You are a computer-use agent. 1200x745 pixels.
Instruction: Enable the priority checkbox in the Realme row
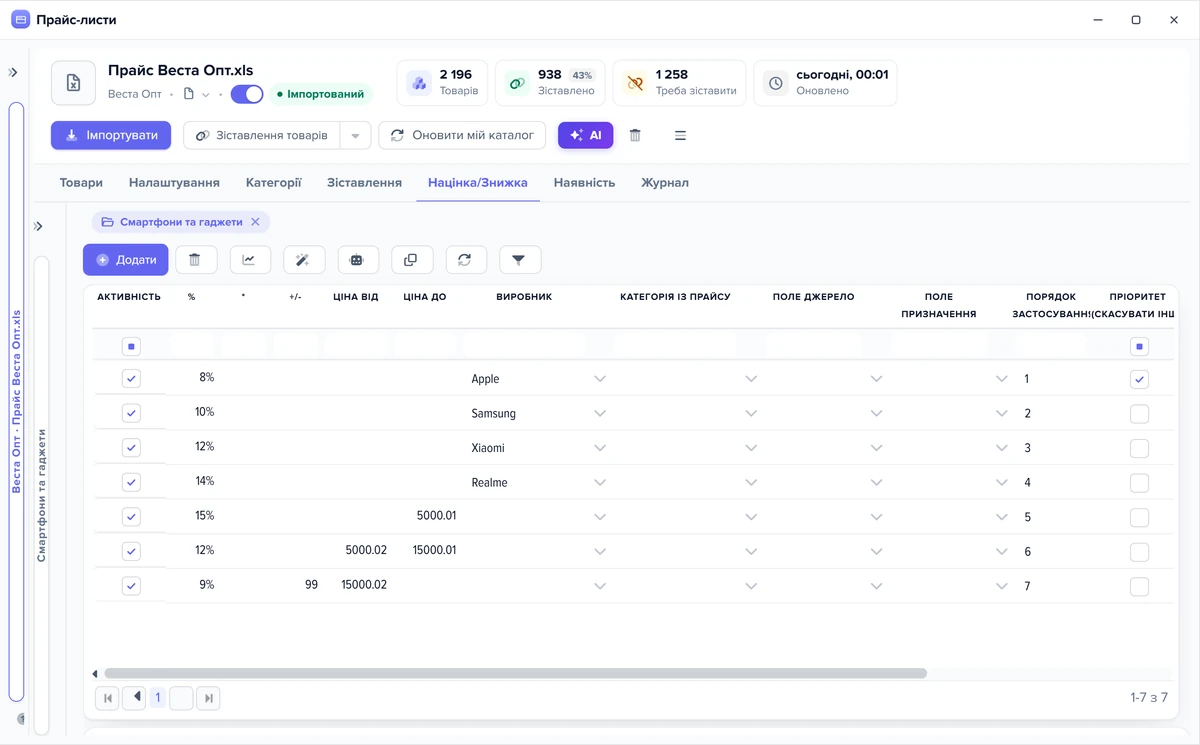click(x=1139, y=483)
